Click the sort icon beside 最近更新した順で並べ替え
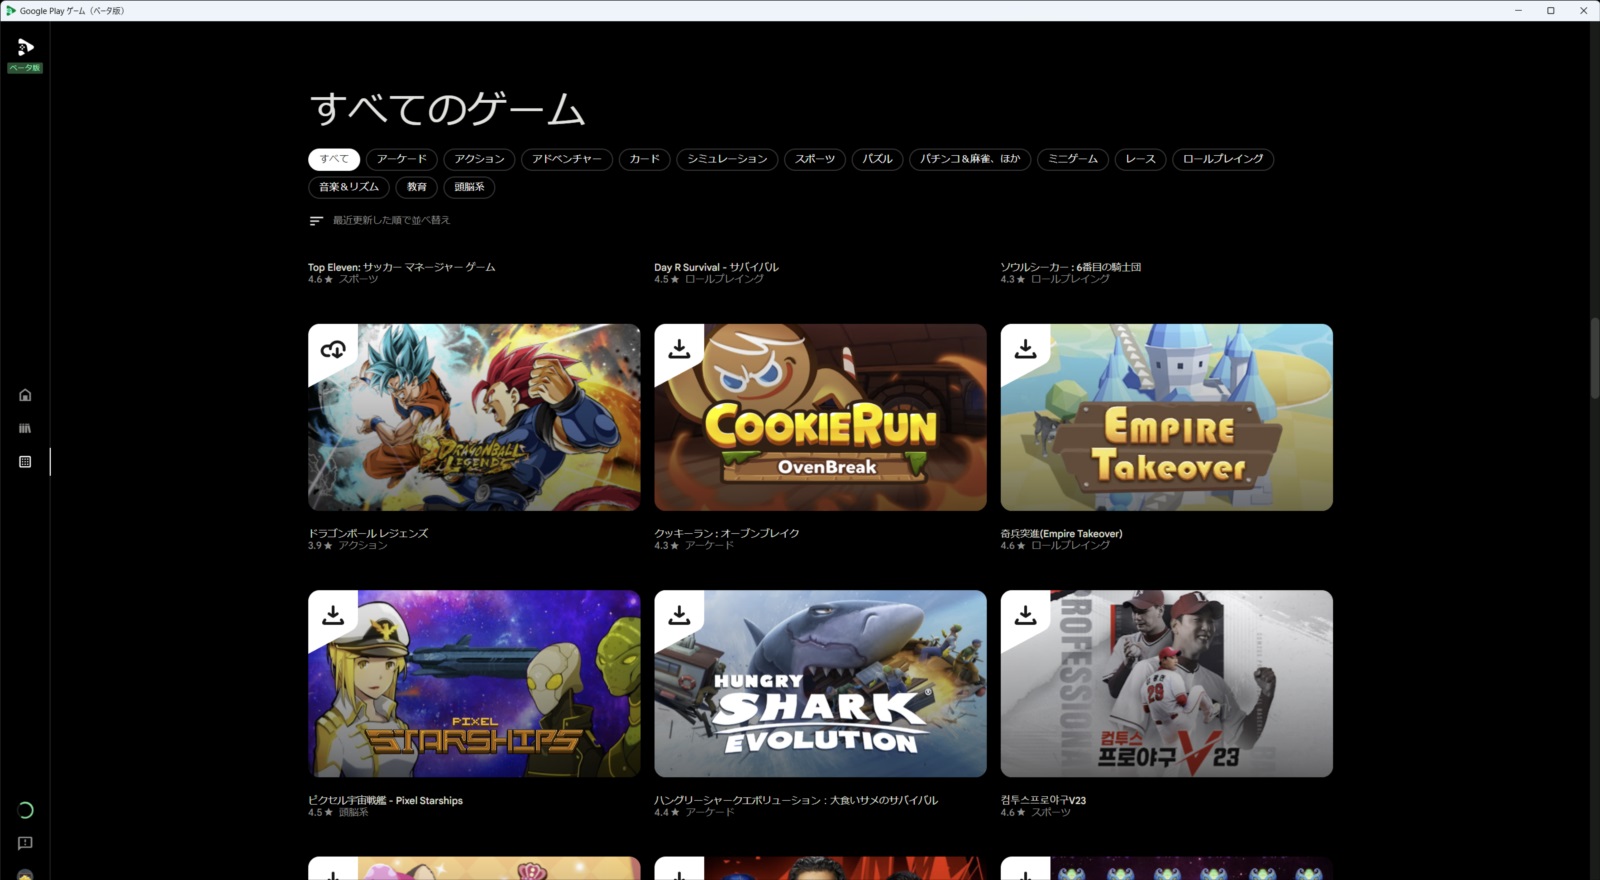 click(x=316, y=220)
